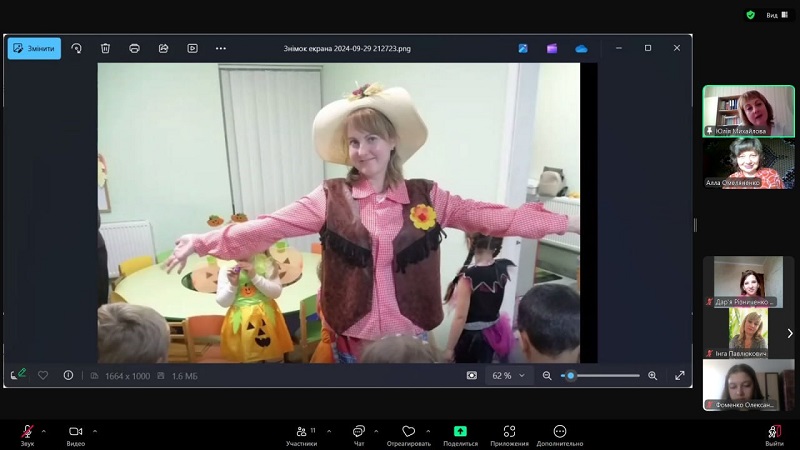This screenshot has height=450, width=800.
Task: Expand participants options arrow
Action: (x=329, y=431)
